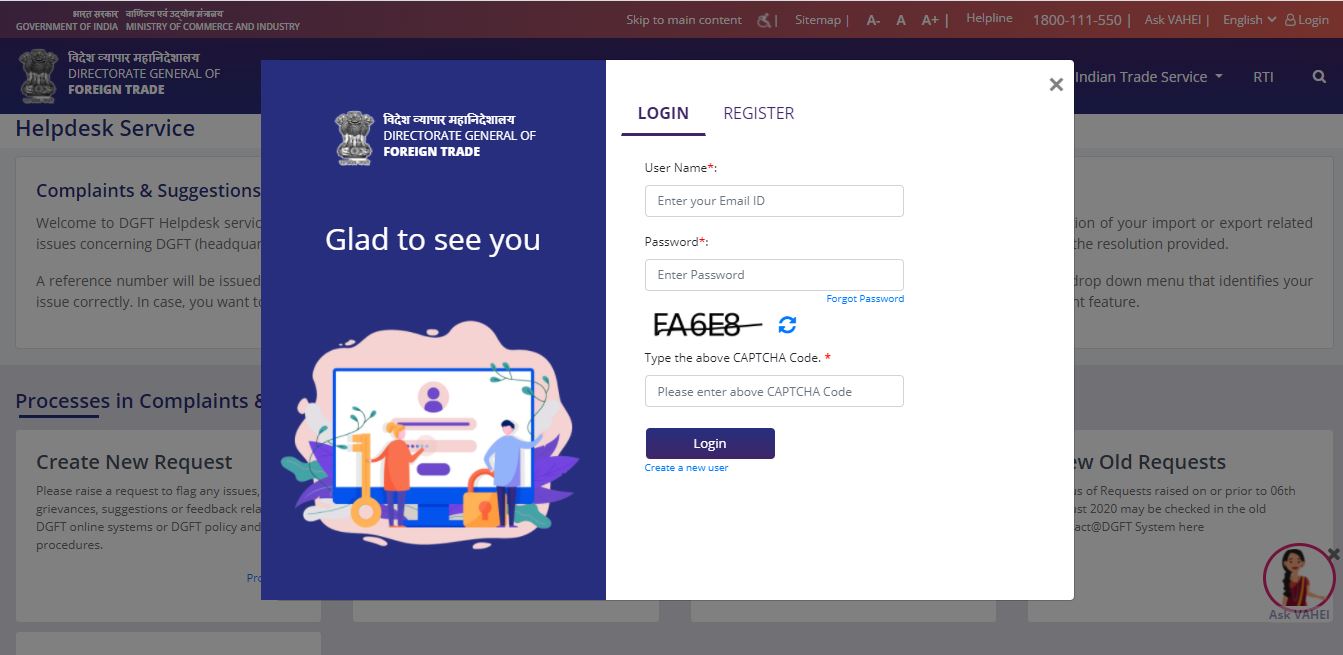
Task: Increase font size with A+ button
Action: pos(930,20)
